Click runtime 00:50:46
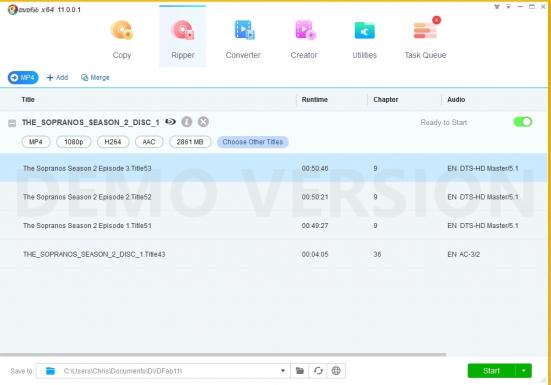551x385 pixels. click(x=315, y=168)
